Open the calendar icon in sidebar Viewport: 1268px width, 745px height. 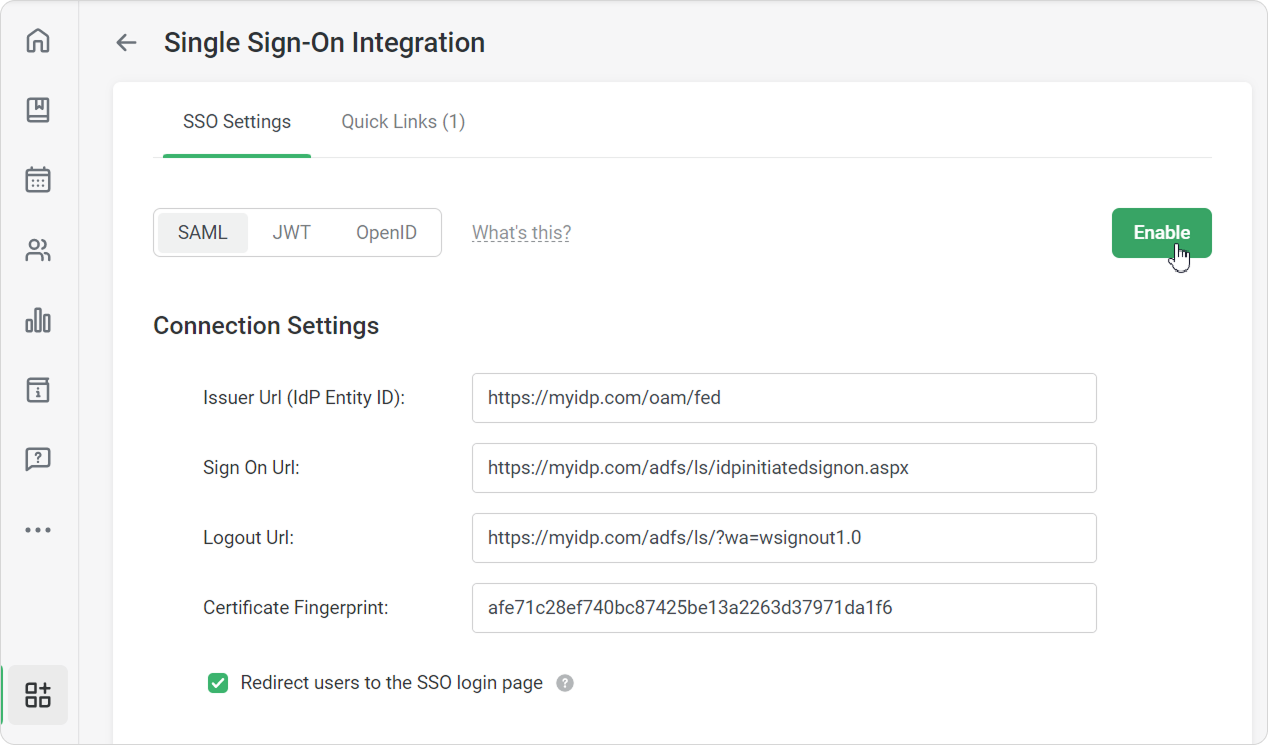[x=38, y=180]
